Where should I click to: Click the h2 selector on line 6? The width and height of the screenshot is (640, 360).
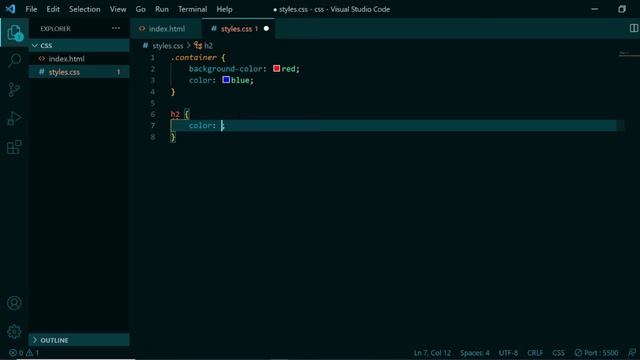tap(175, 114)
